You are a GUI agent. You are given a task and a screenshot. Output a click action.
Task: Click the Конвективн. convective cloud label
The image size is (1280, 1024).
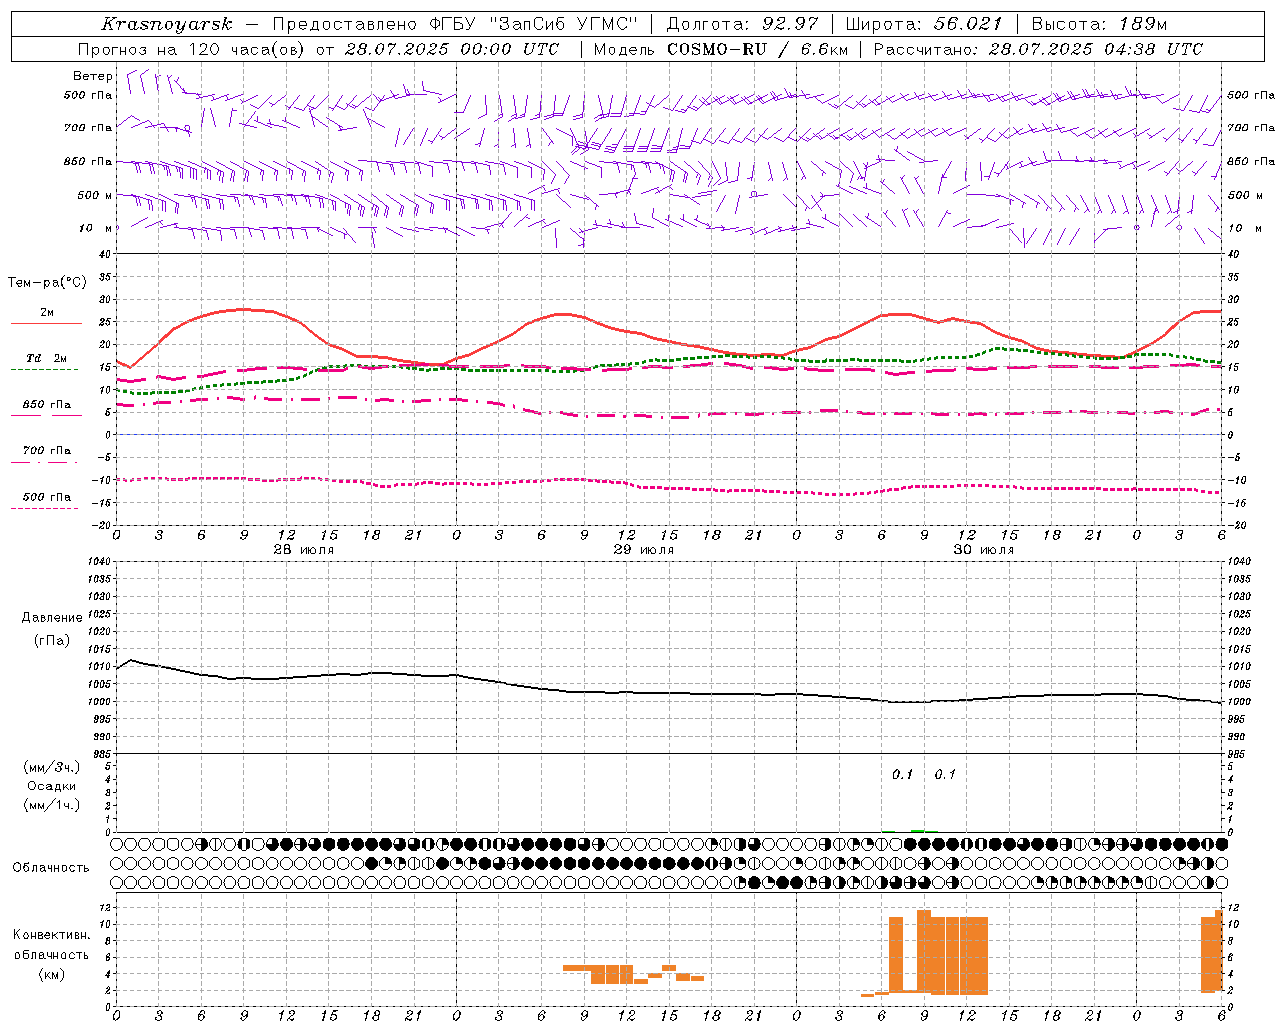(51, 935)
